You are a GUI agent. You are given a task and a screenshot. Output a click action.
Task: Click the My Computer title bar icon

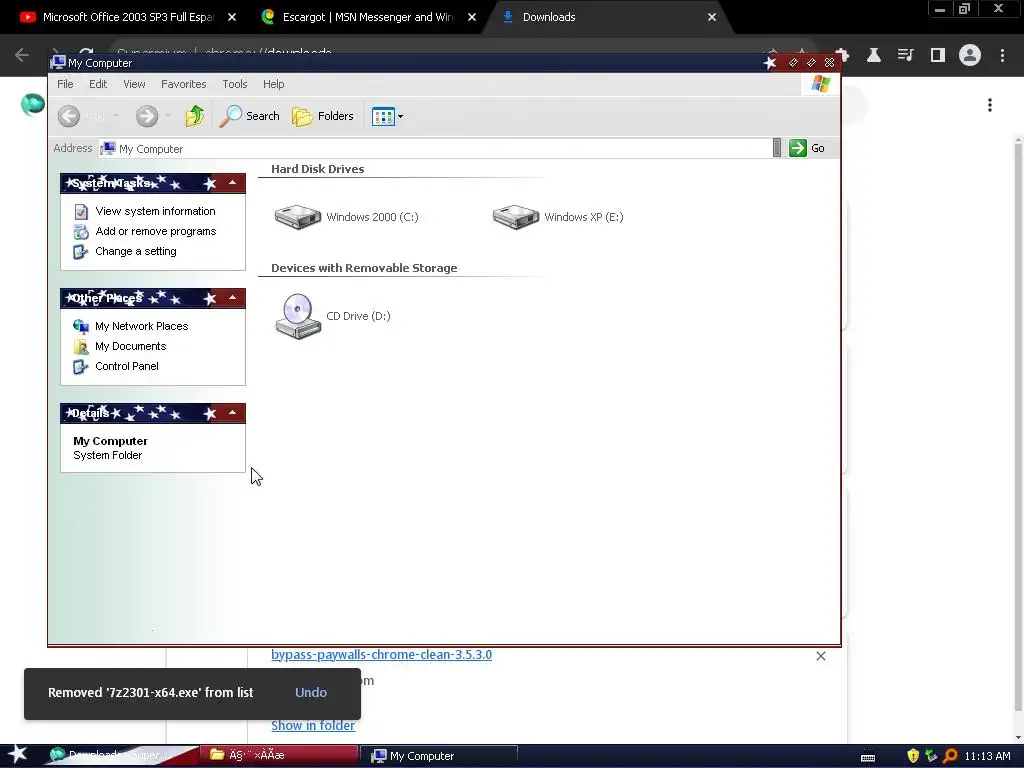coord(58,62)
